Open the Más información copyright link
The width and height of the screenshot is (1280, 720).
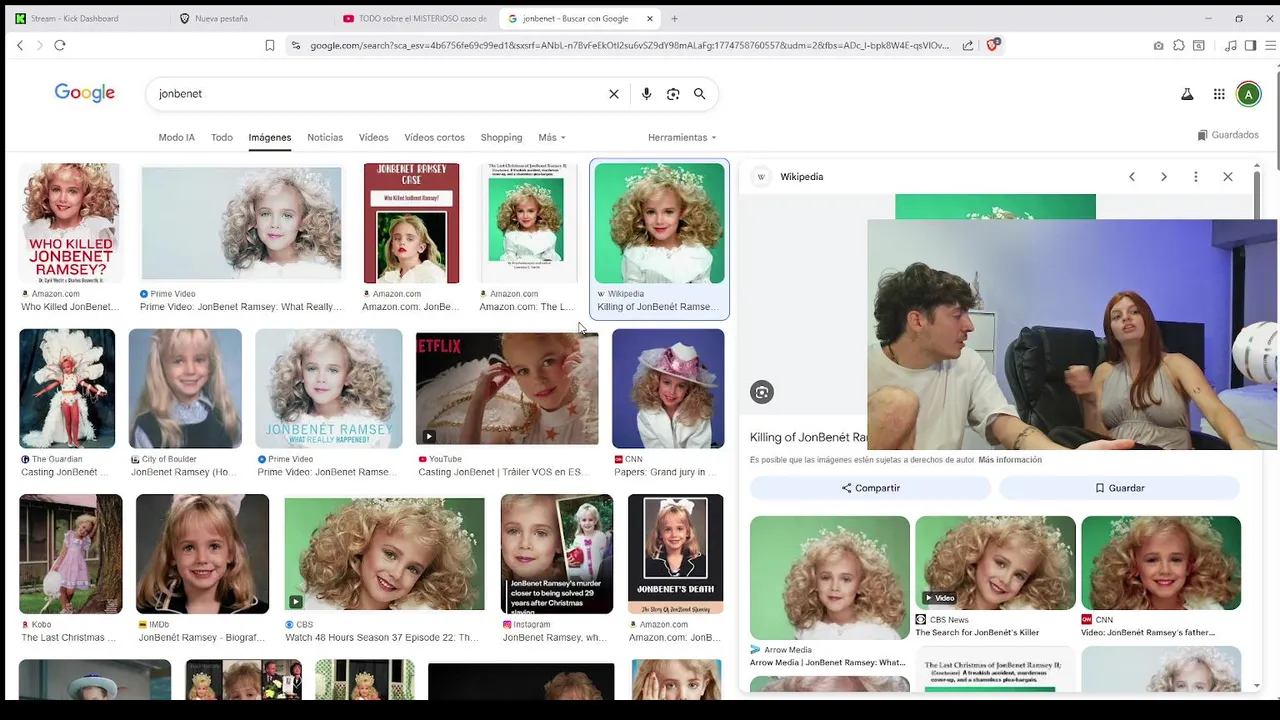[x=1010, y=460]
